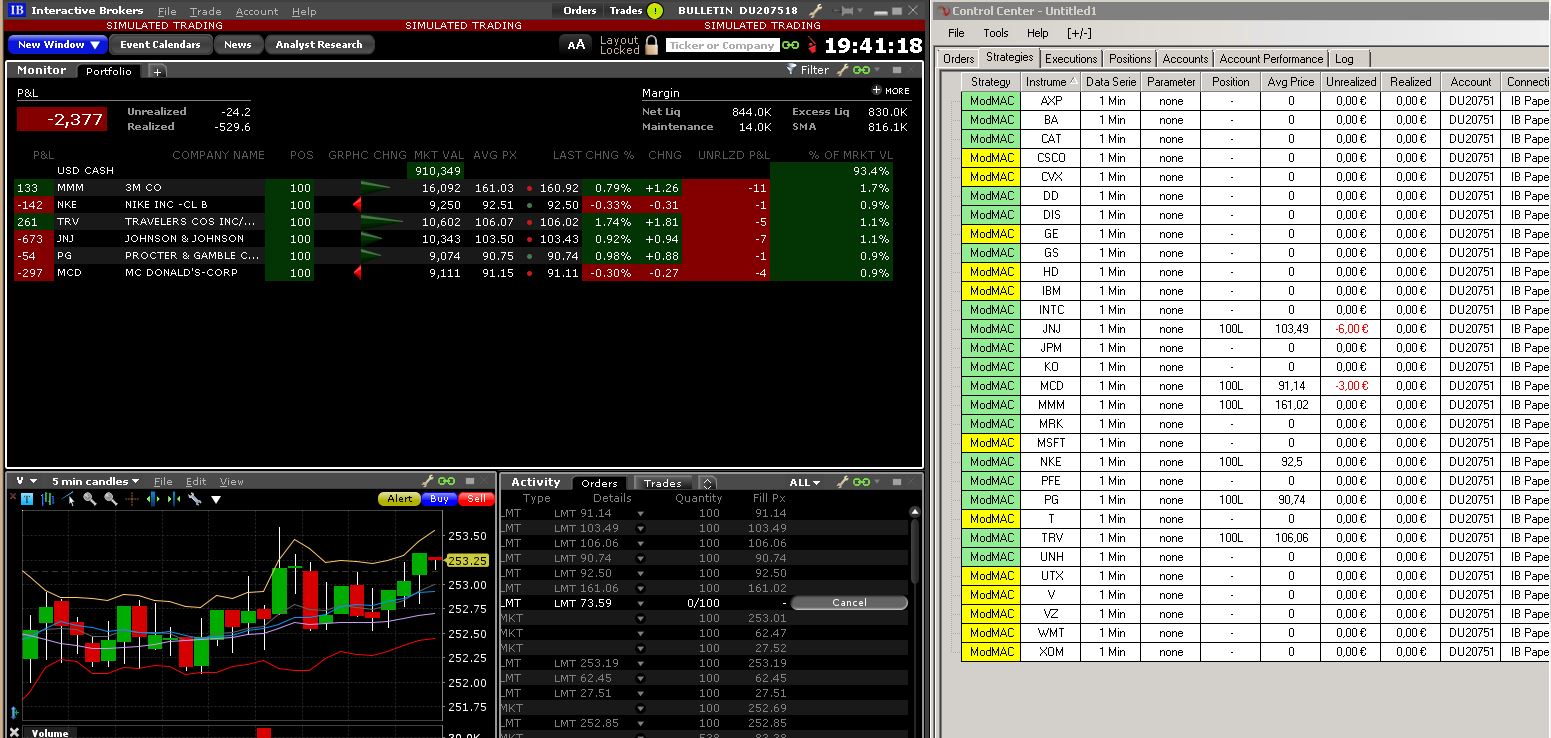Image resolution: width=1551 pixels, height=738 pixels.
Task: Open the ALL filter dropdown in Activity
Action: 805,482
